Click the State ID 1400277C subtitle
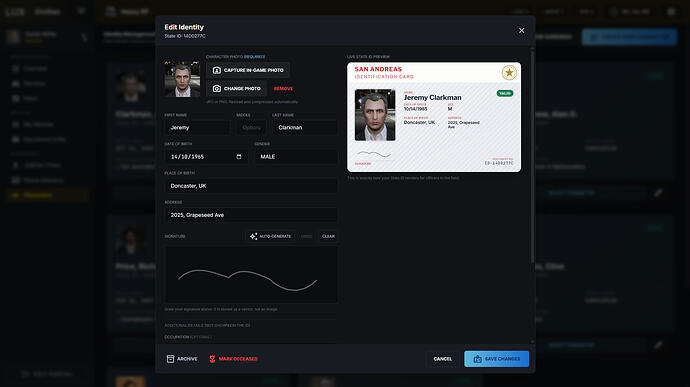The image size is (690, 387). tap(185, 36)
